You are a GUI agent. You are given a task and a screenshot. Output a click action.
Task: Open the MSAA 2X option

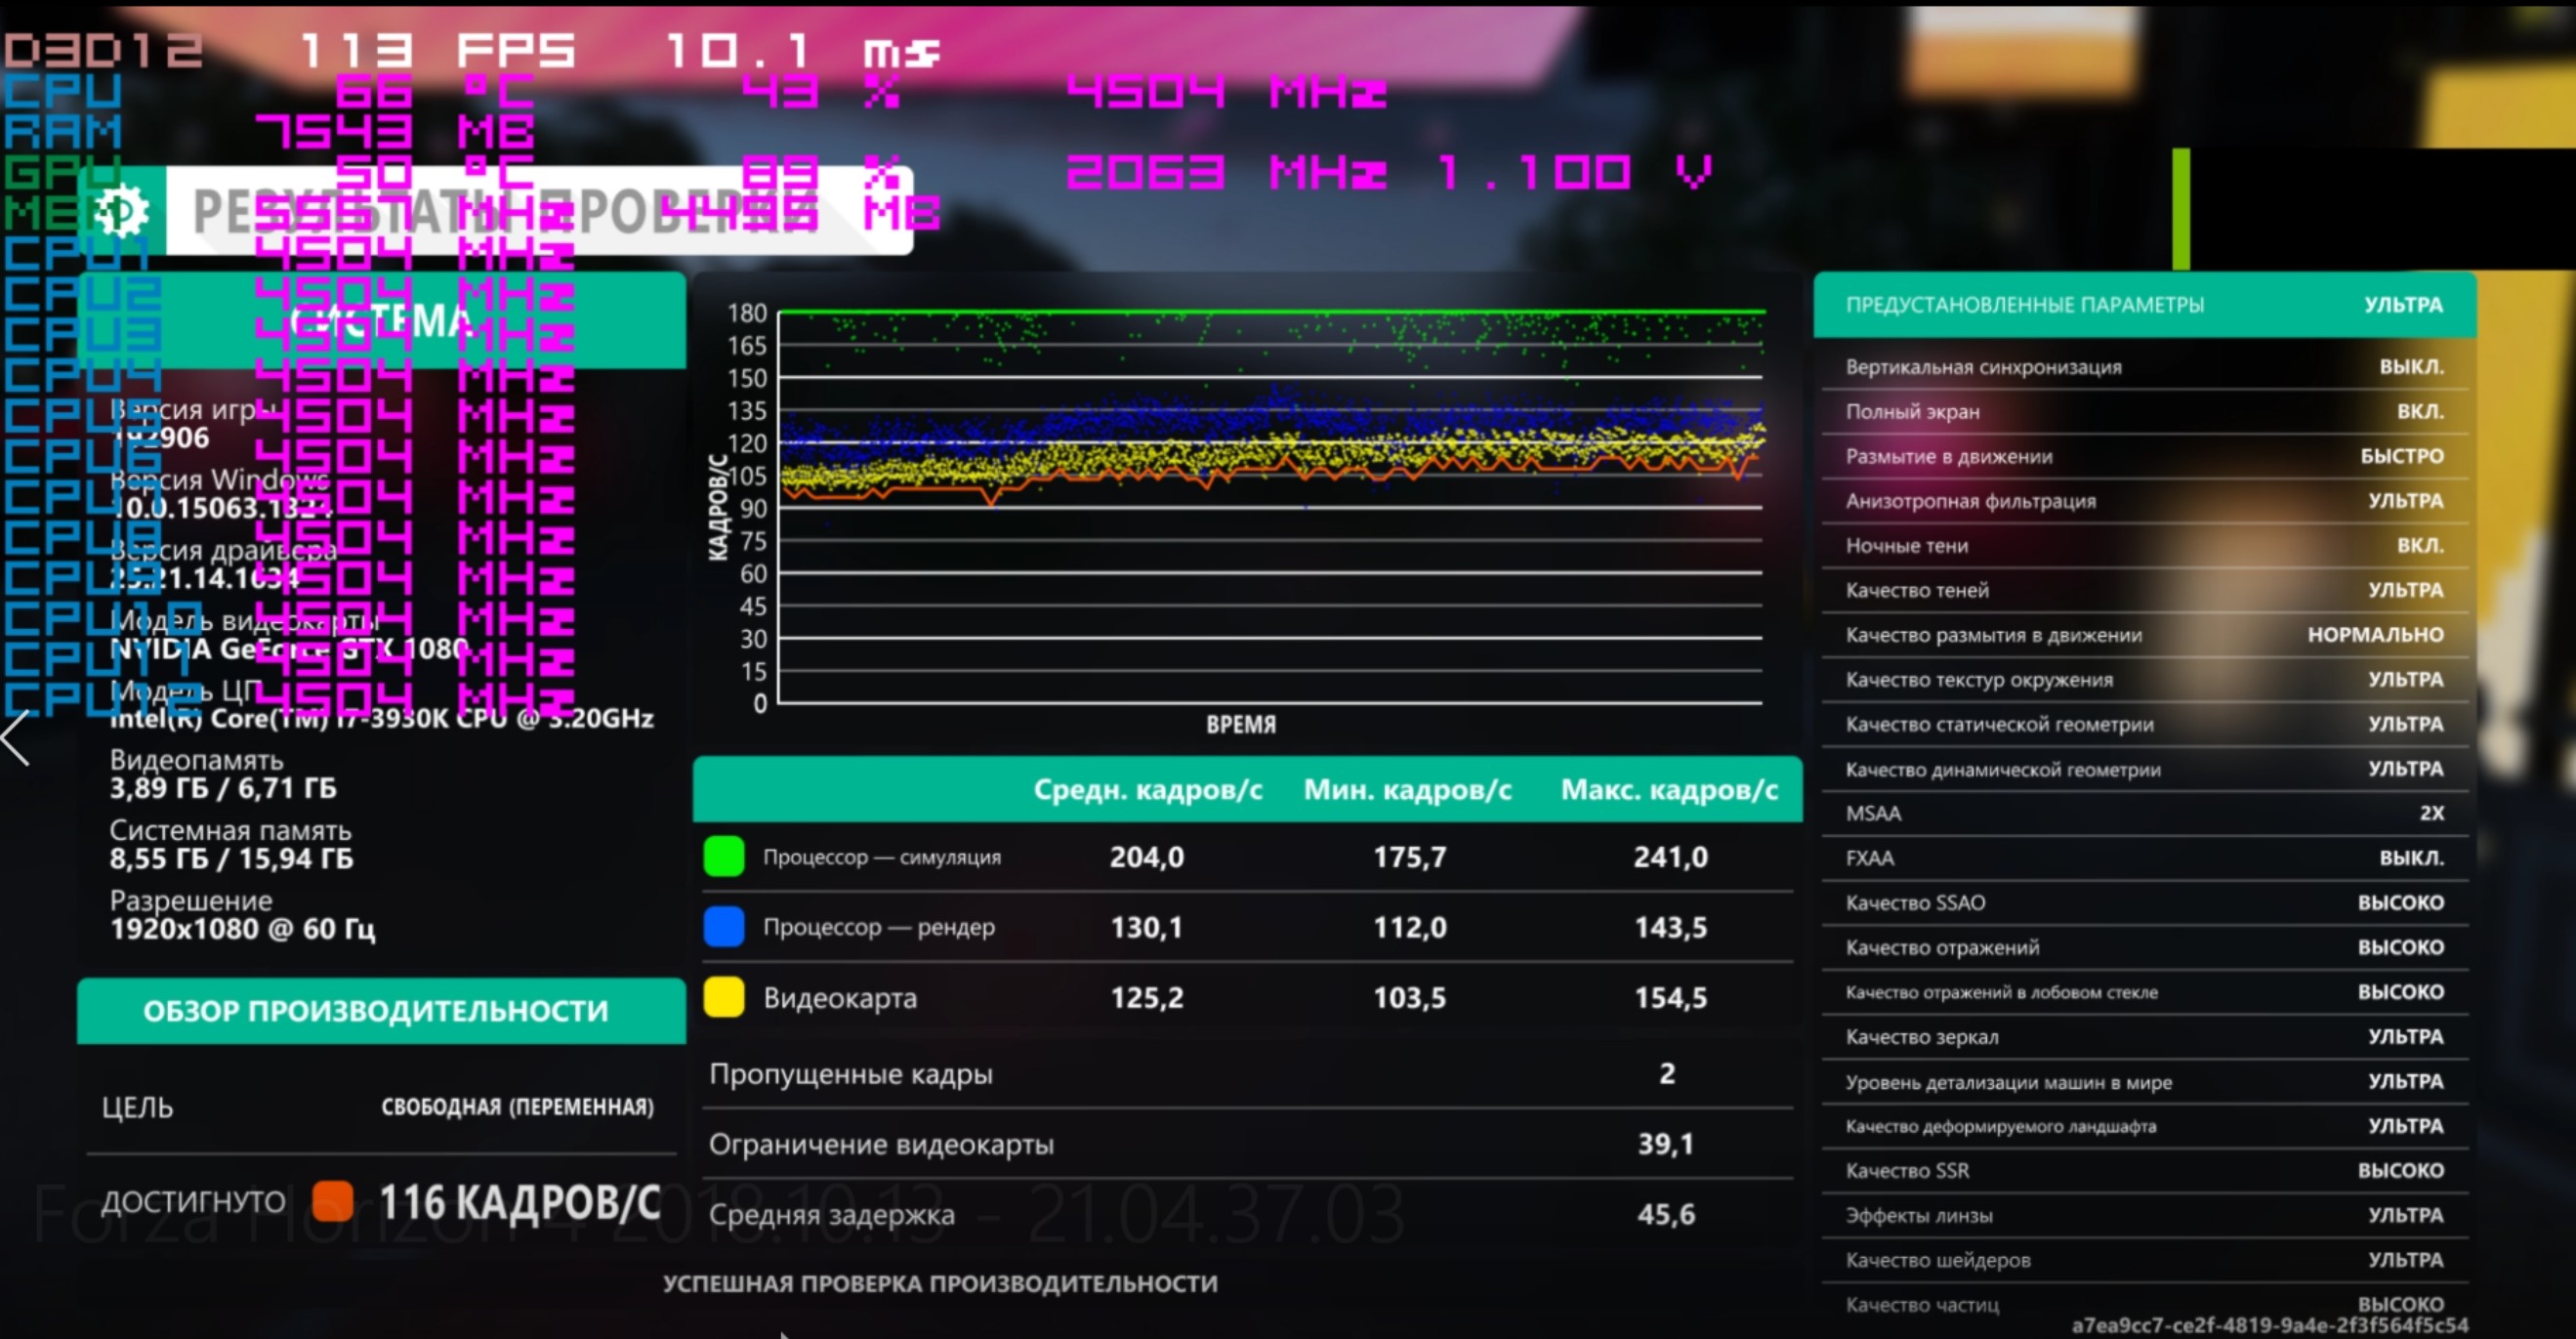point(2143,813)
